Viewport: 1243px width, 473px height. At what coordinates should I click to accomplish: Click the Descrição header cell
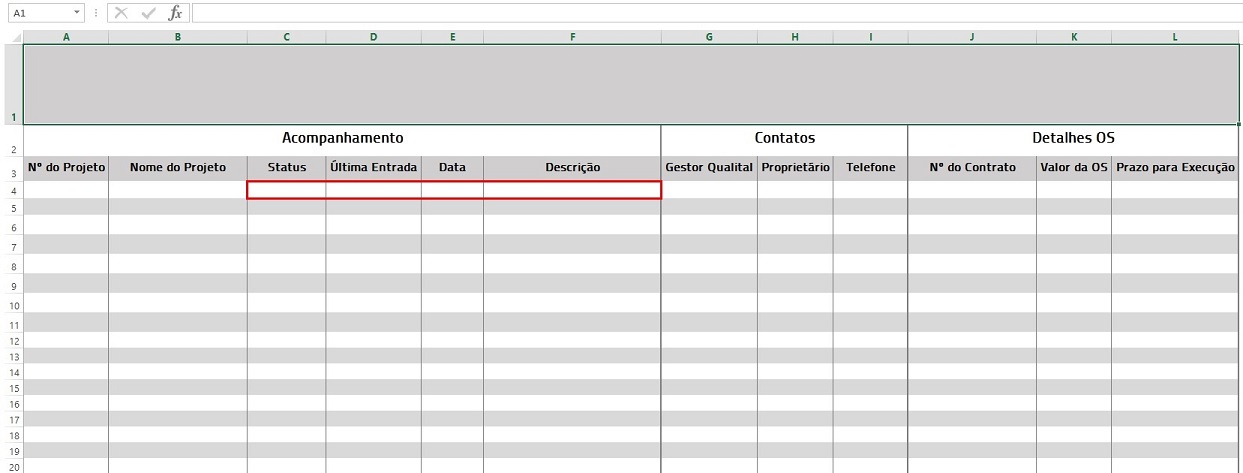click(x=572, y=167)
